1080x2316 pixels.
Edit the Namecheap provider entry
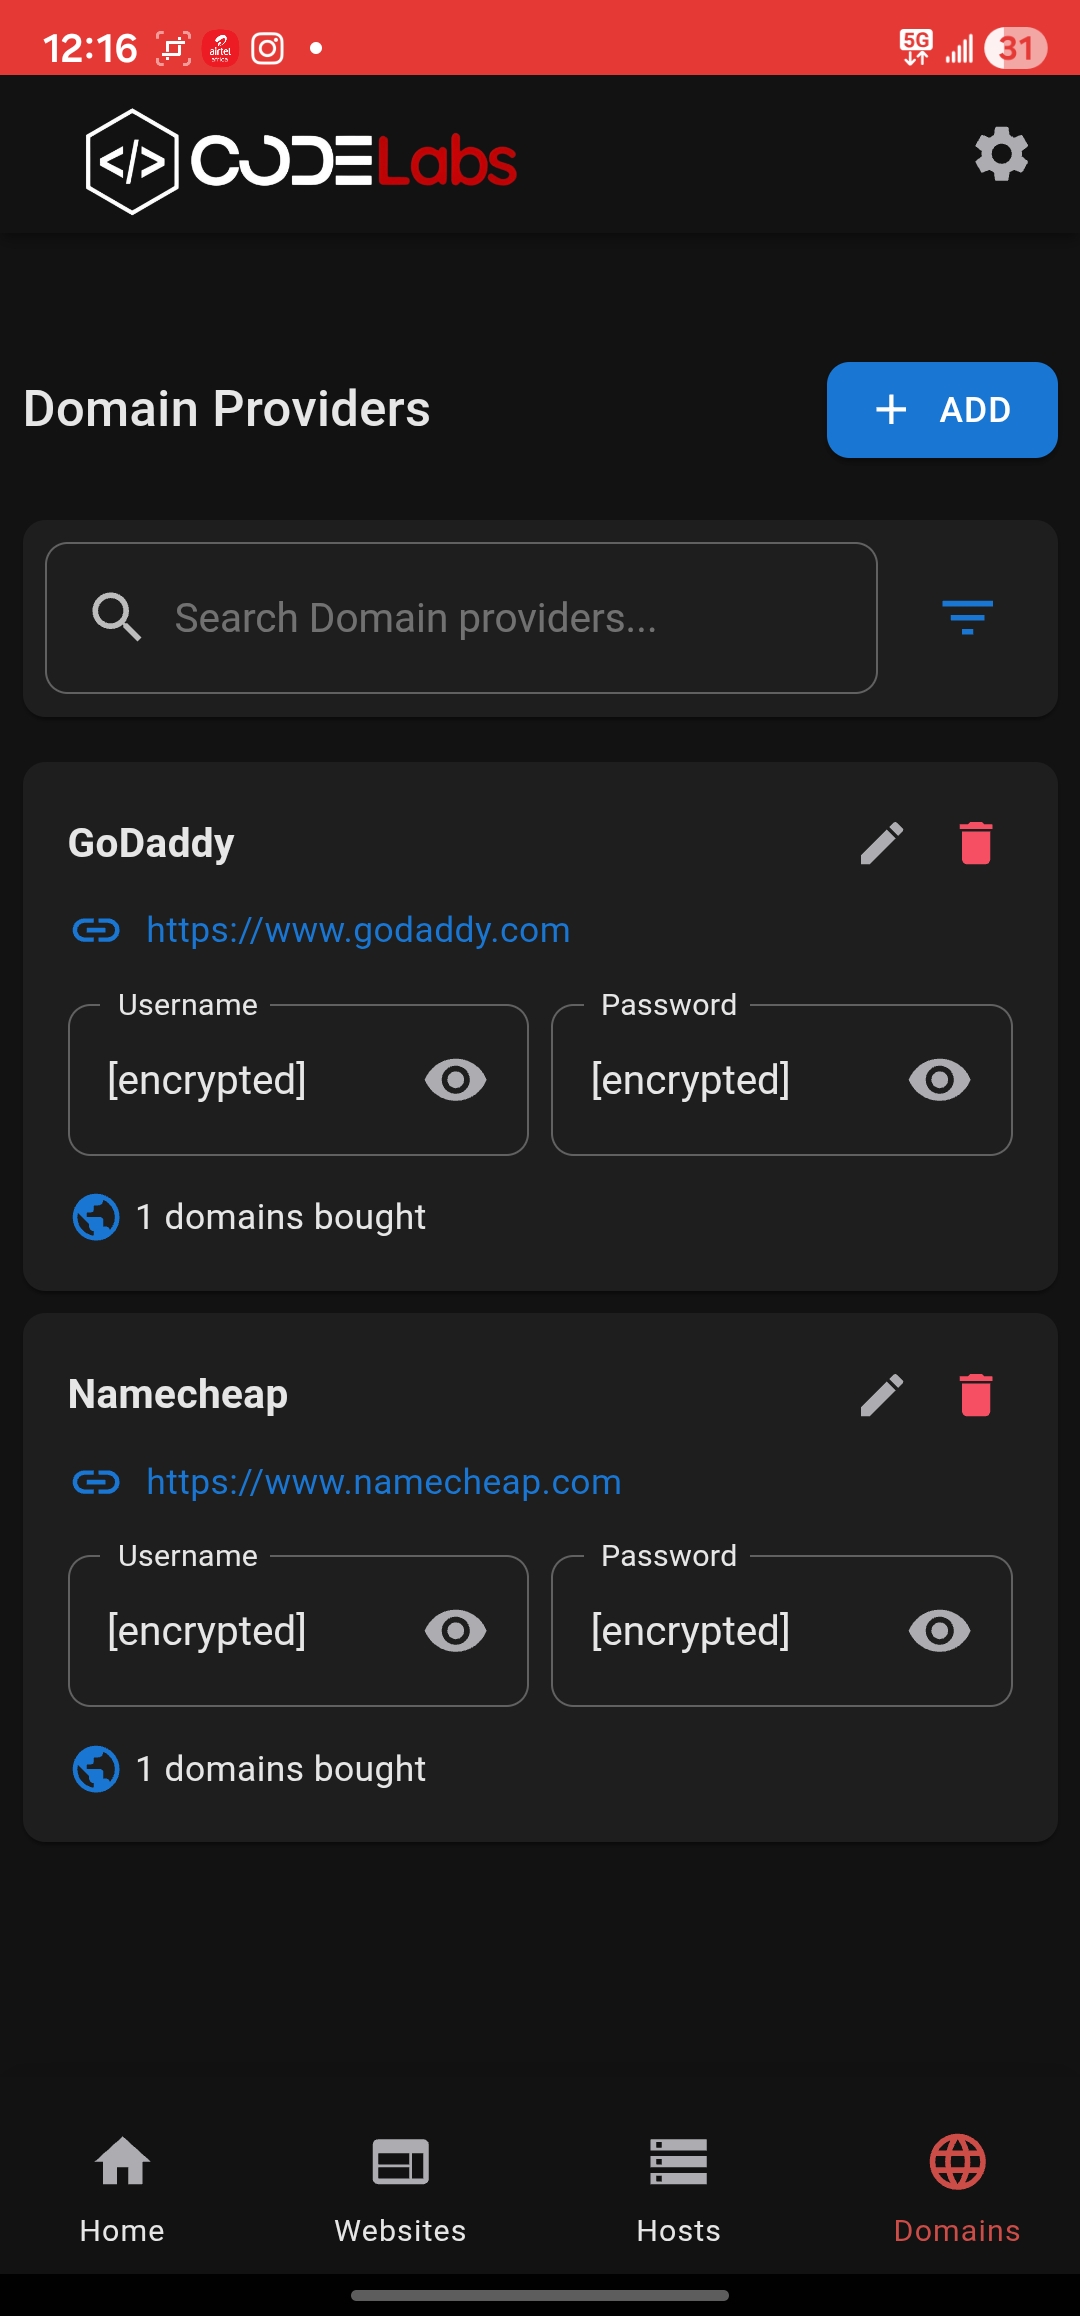click(x=881, y=1393)
